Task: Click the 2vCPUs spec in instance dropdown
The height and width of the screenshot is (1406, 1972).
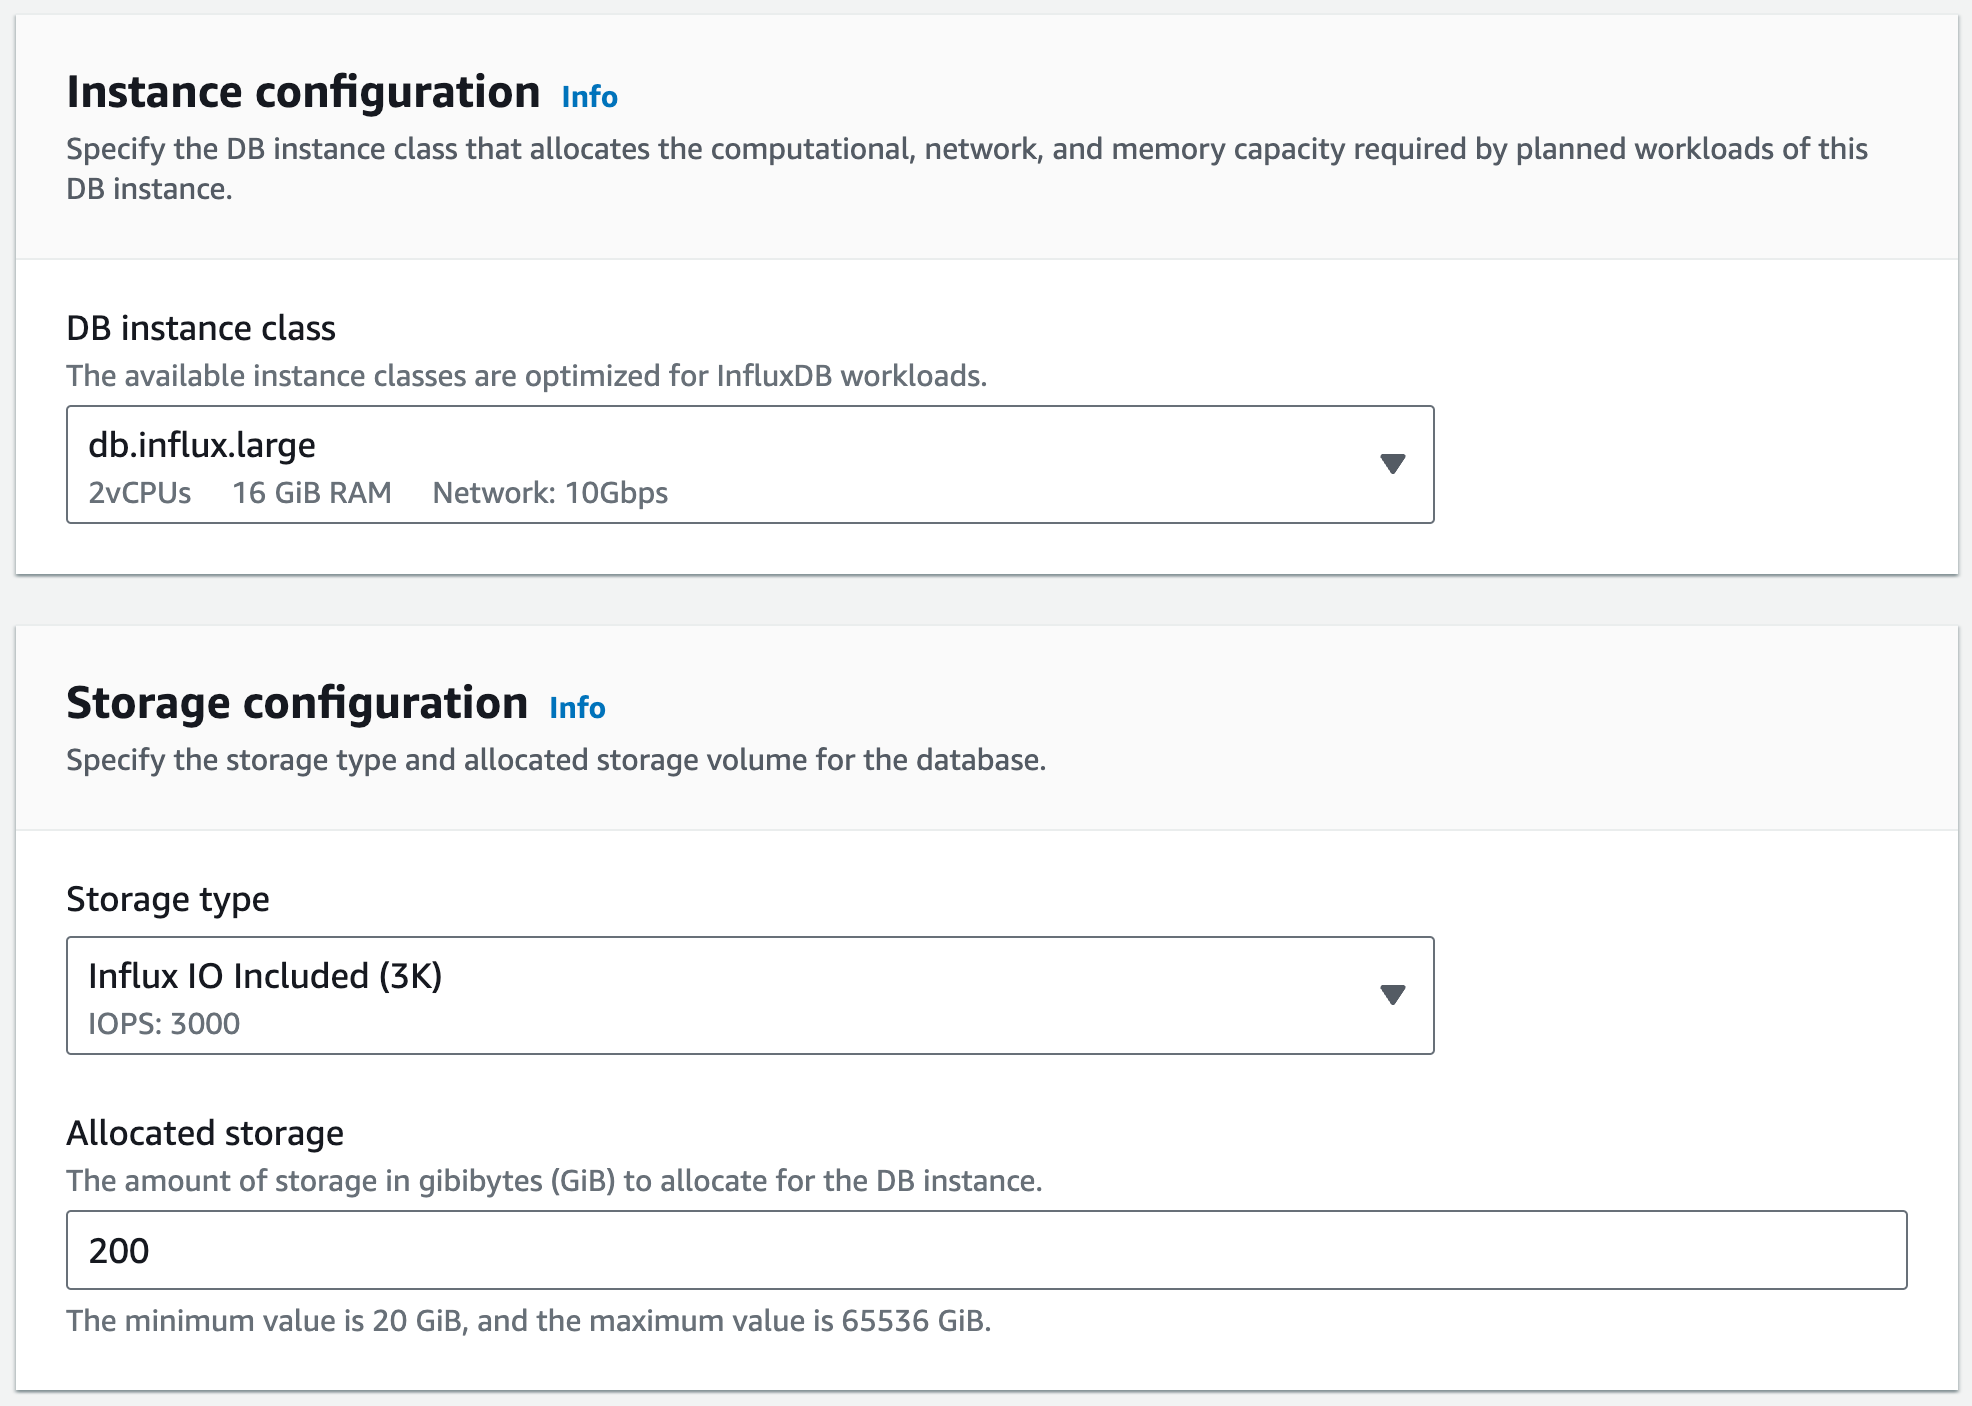Action: pos(140,493)
